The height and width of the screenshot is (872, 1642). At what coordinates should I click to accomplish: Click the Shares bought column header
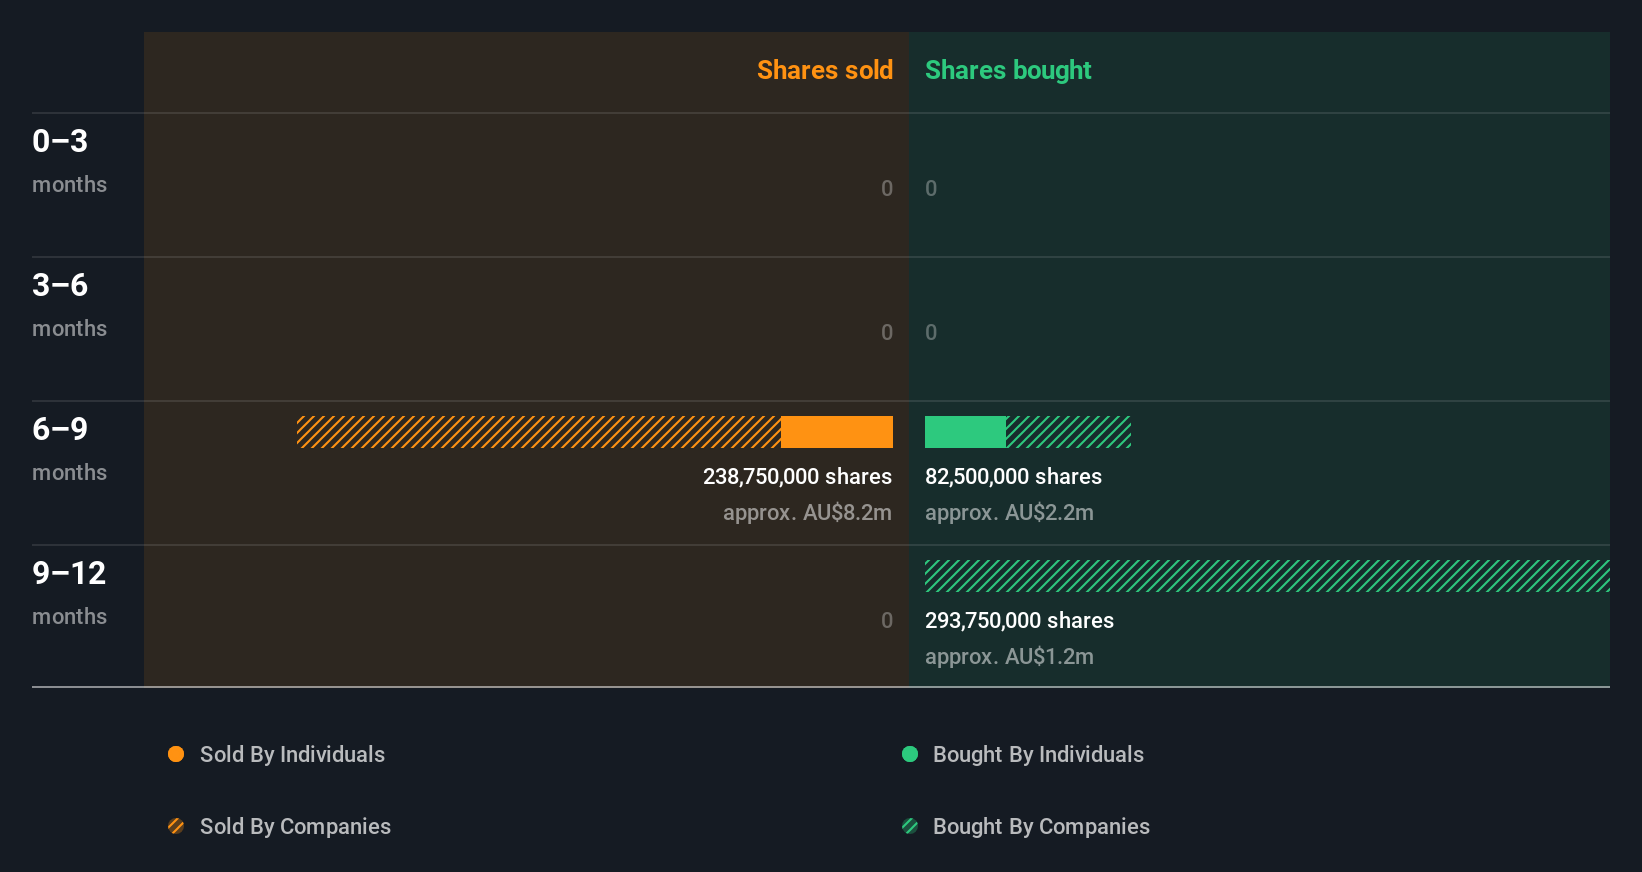coord(1008,70)
